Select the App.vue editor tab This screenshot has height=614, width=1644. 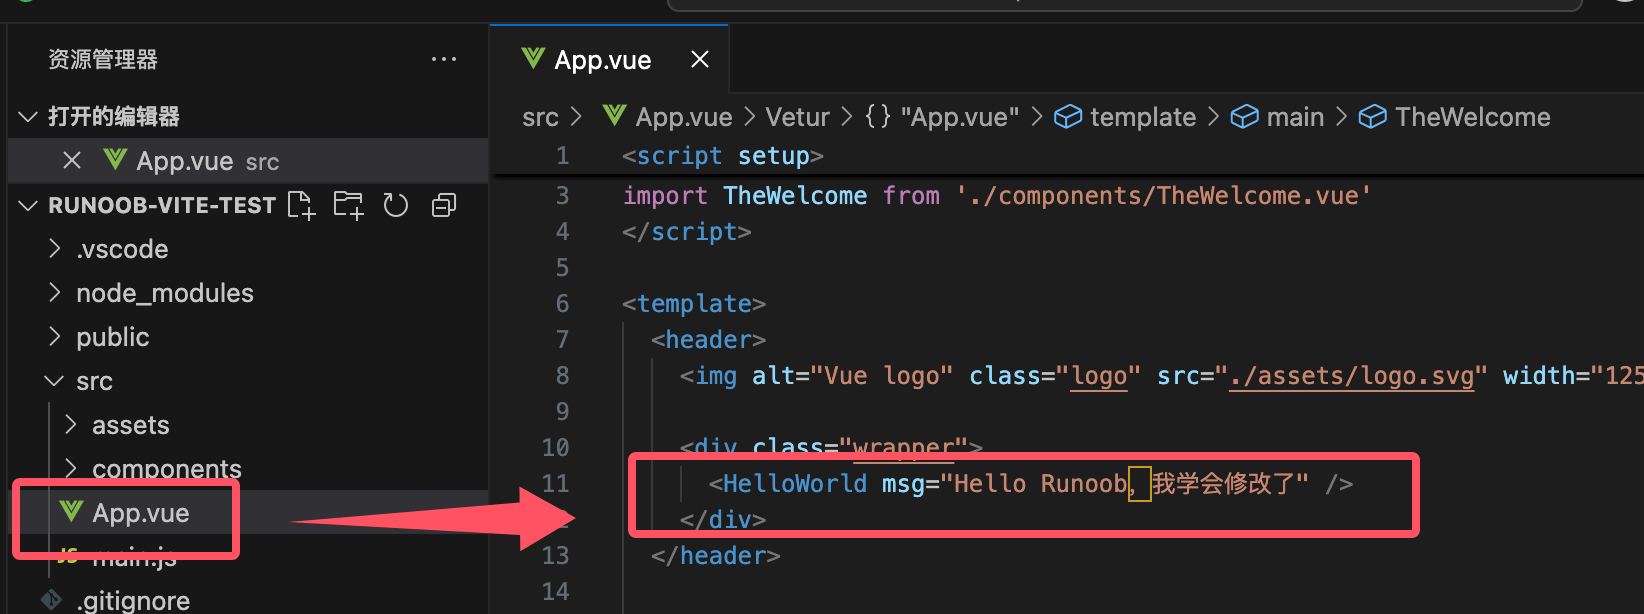(602, 60)
